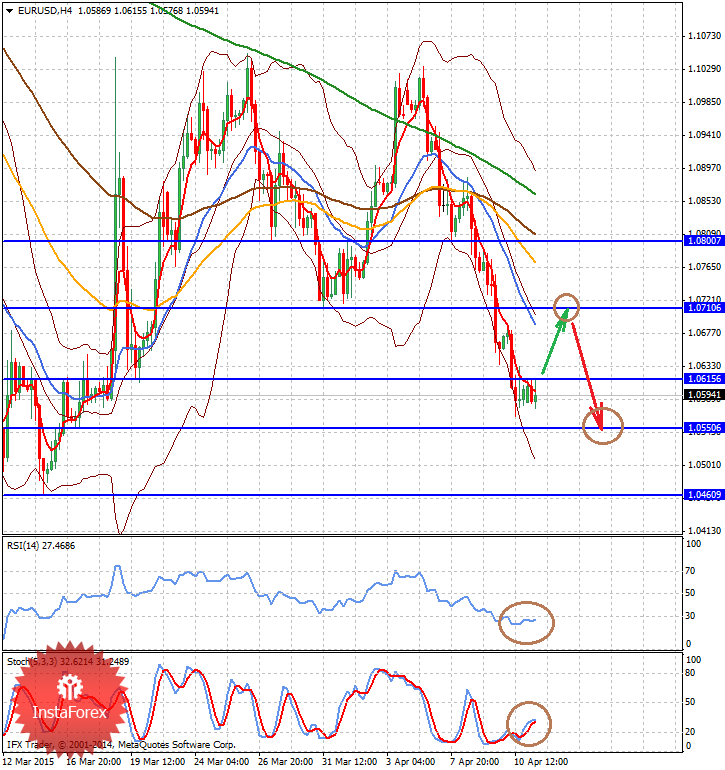Viewport: 725px width, 770px height.
Task: Click the 30 level on RSI scale
Action: (x=690, y=615)
